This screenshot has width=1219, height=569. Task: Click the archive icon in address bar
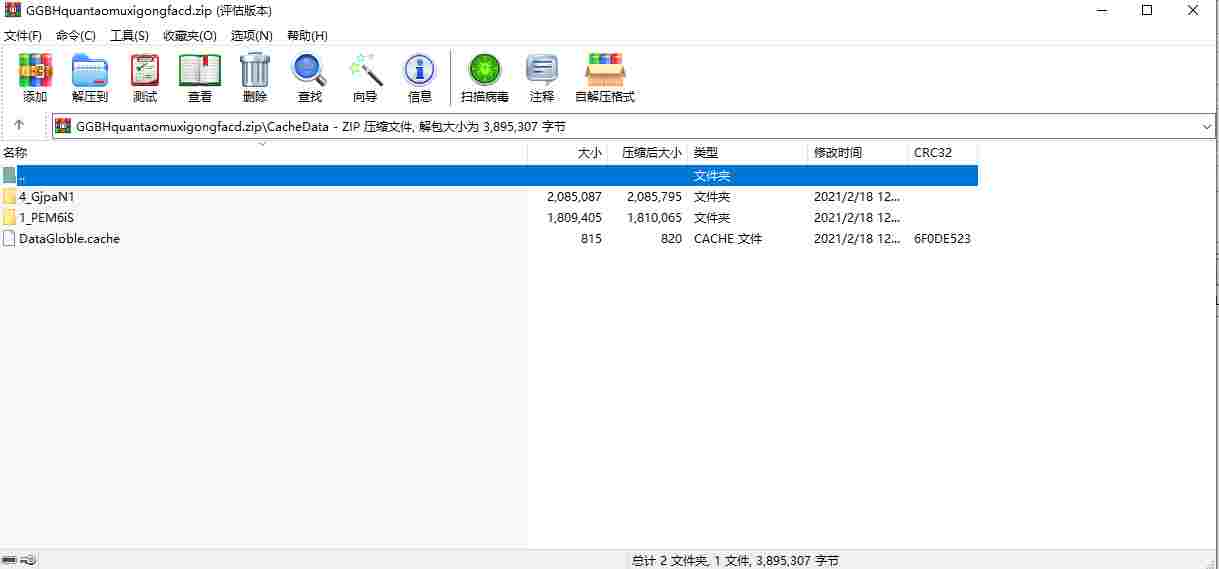coord(63,126)
